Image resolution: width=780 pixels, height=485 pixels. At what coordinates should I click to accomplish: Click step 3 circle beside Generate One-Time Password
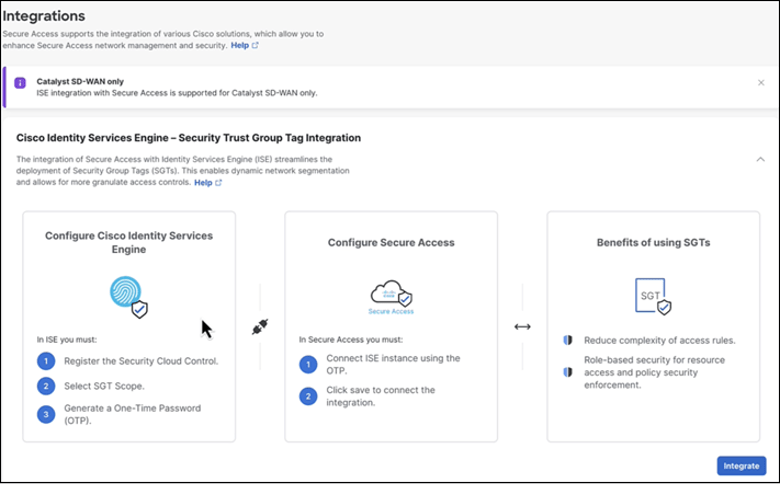(x=46, y=414)
